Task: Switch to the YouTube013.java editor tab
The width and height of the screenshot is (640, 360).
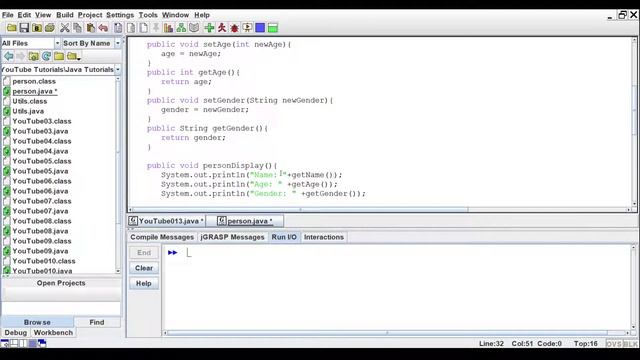Action: point(166,221)
